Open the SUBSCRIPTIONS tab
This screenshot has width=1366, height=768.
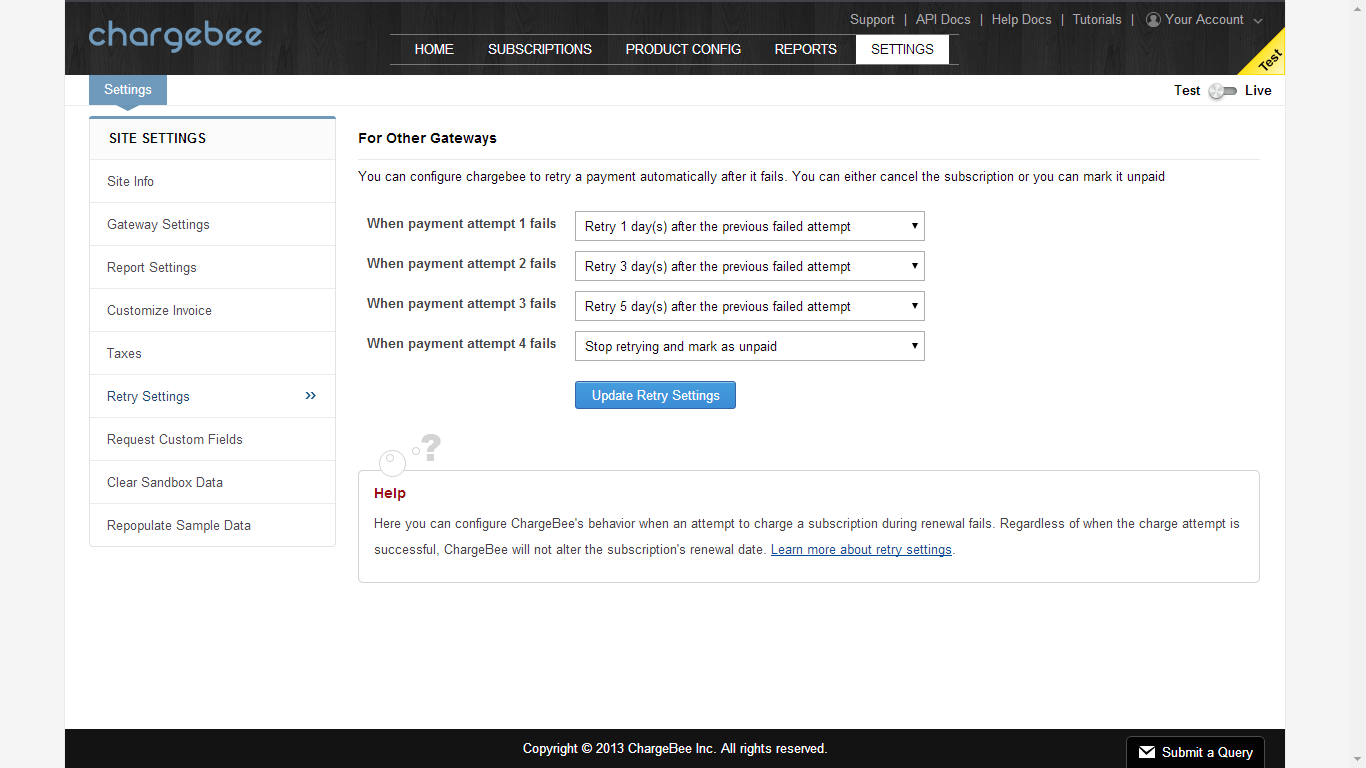coord(540,49)
